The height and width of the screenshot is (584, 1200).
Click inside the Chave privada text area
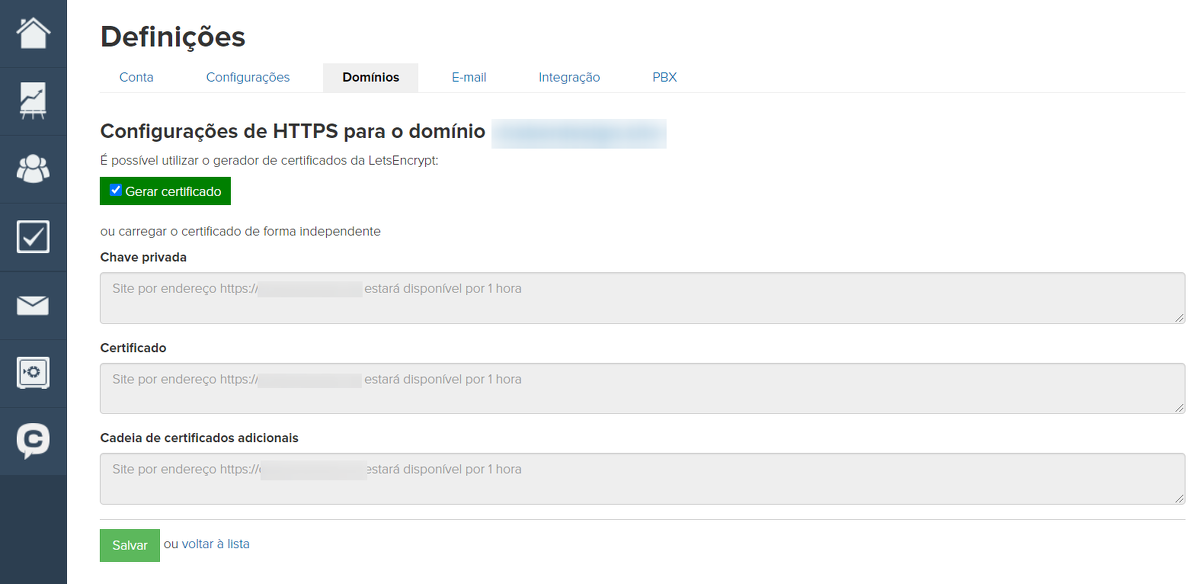[x=642, y=298]
